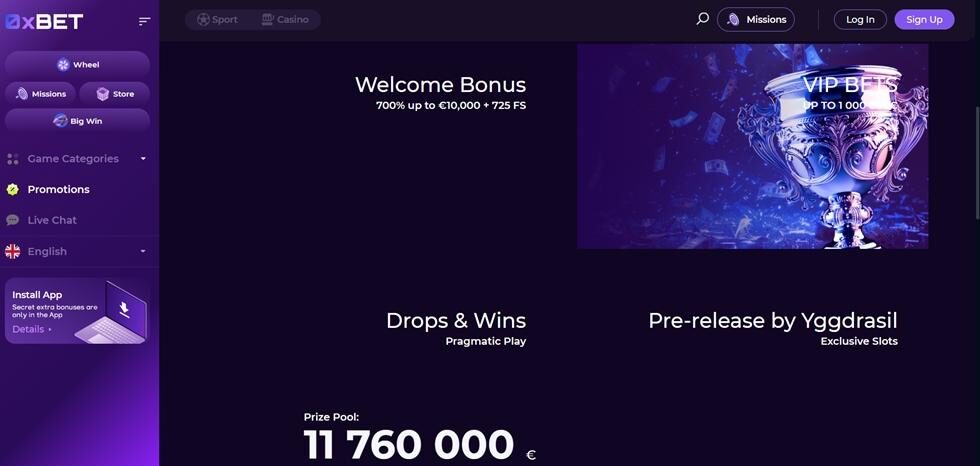Open Missions in the sidebar
This screenshot has width=980, height=466.
coord(41,94)
